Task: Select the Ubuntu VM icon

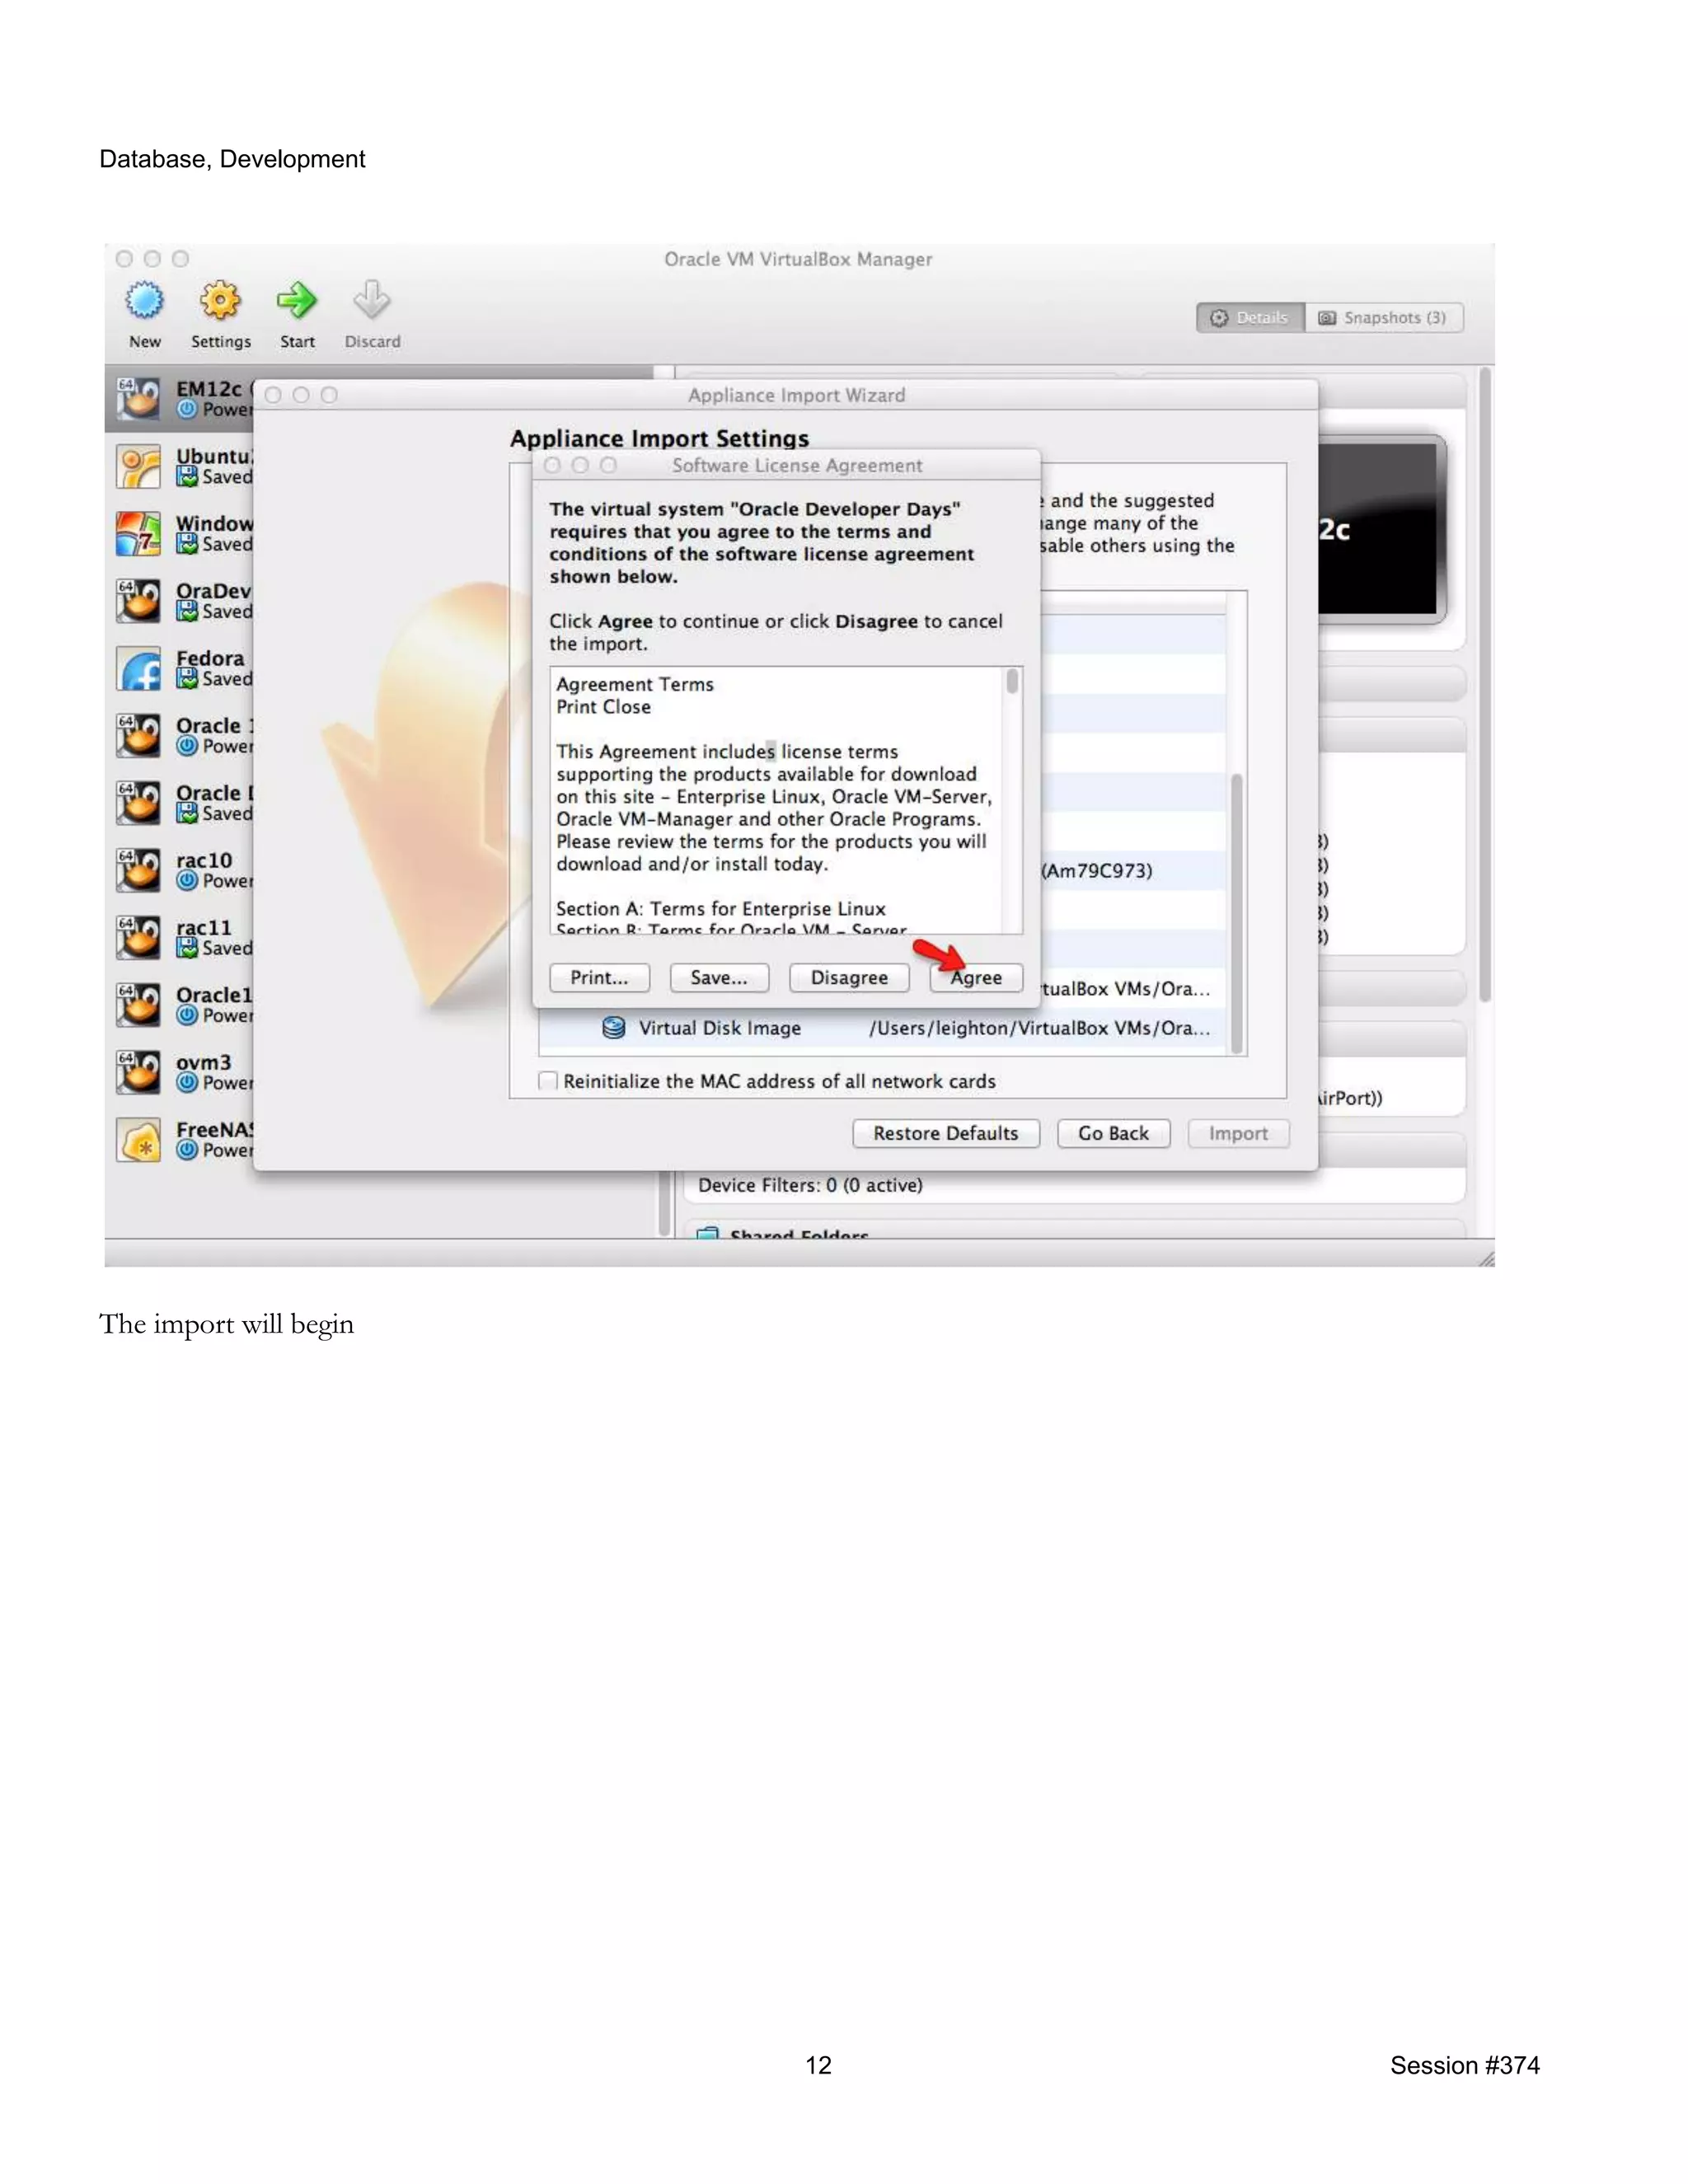Action: 138,466
